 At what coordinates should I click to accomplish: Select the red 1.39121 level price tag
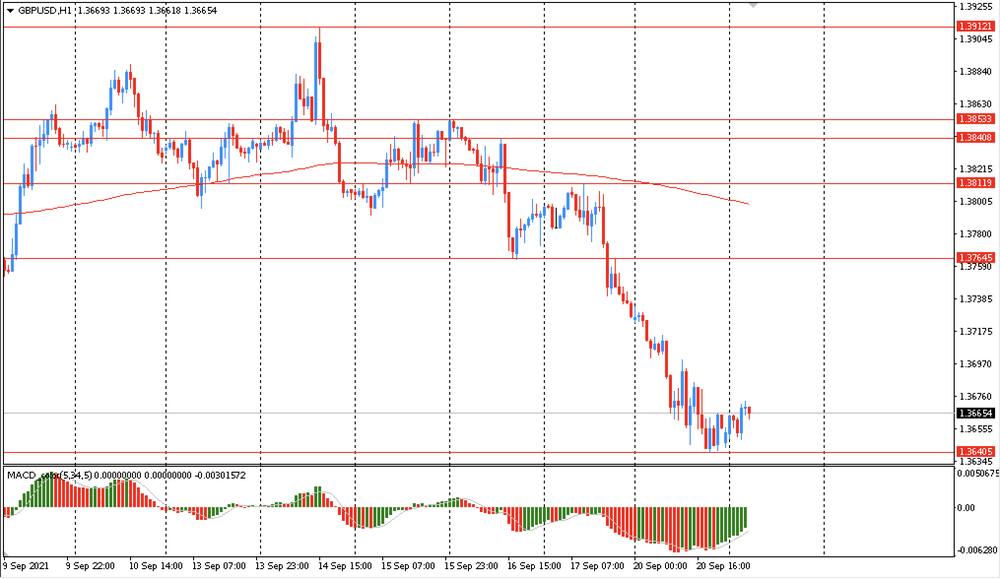click(976, 26)
